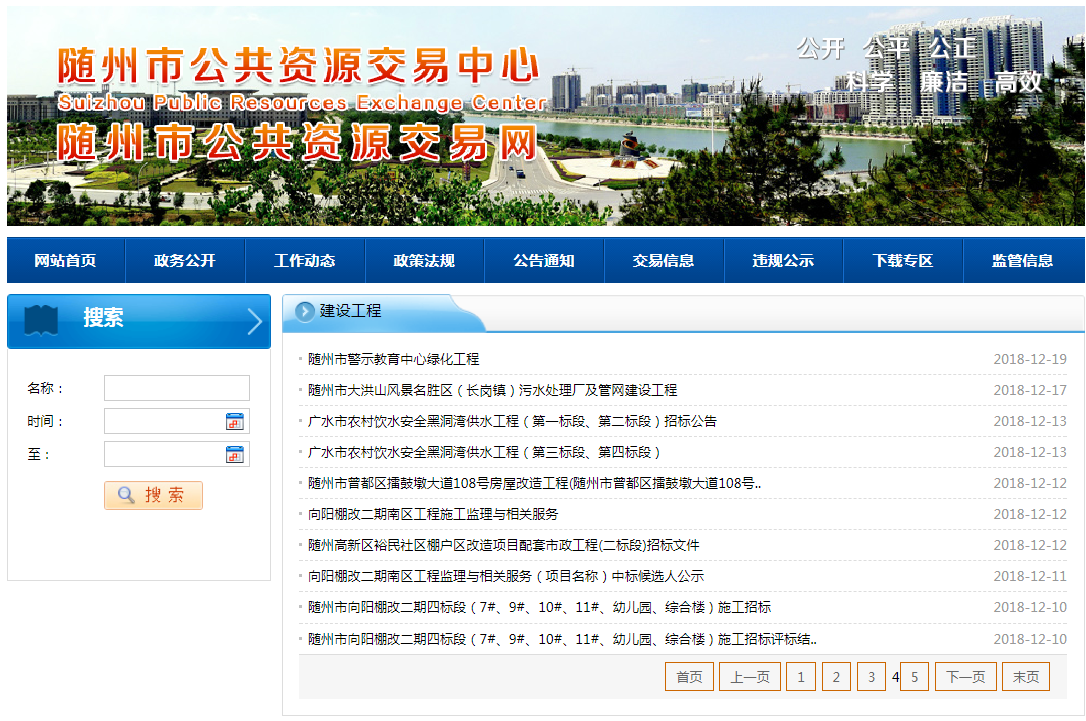This screenshot has width=1086, height=721.
Task: Click the book icon beside 搜索 header
Action: click(41, 320)
